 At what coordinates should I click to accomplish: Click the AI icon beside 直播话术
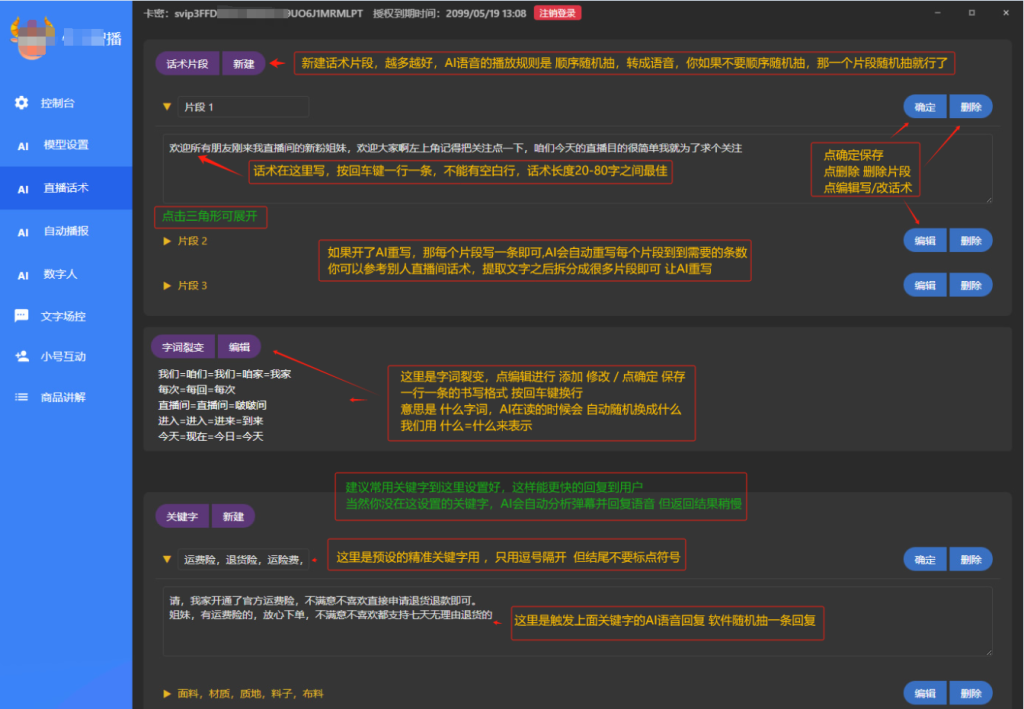pos(23,189)
